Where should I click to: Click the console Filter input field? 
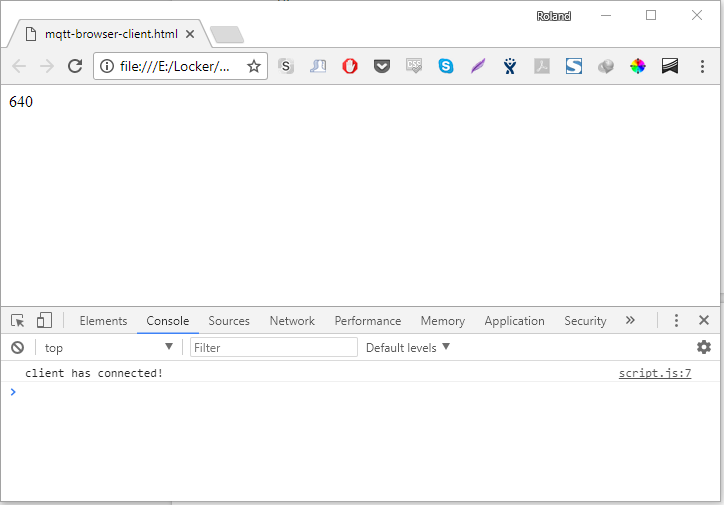pyautogui.click(x=273, y=348)
